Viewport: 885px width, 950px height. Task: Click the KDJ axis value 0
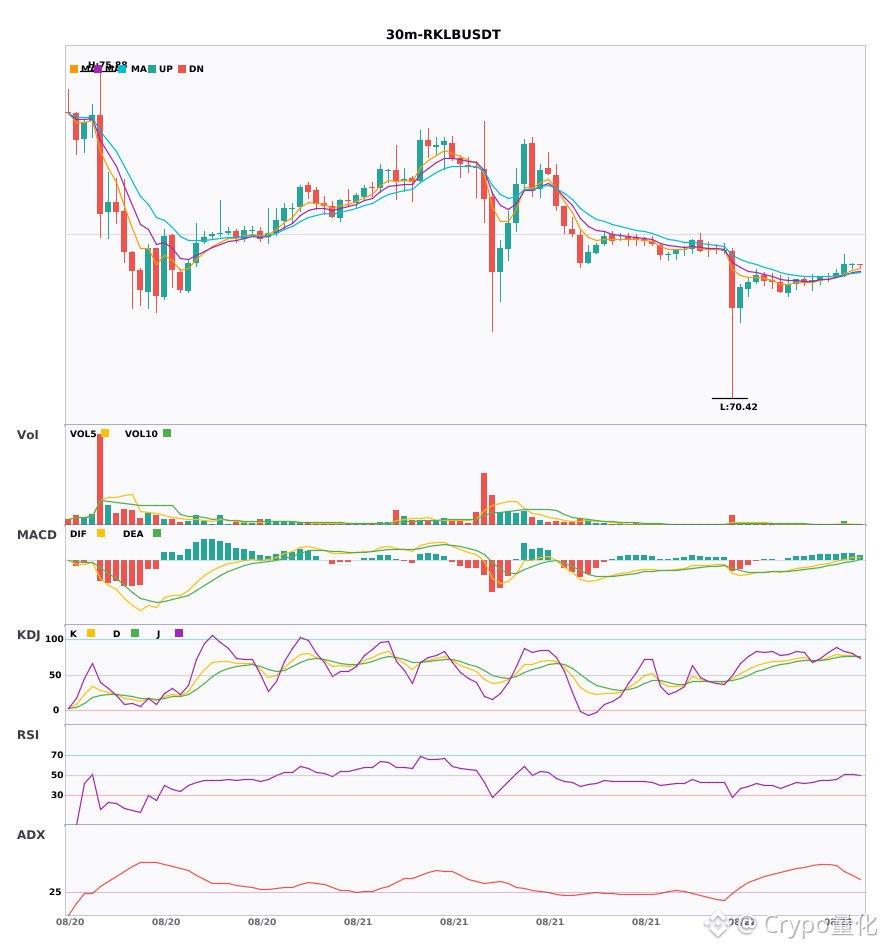click(56, 710)
